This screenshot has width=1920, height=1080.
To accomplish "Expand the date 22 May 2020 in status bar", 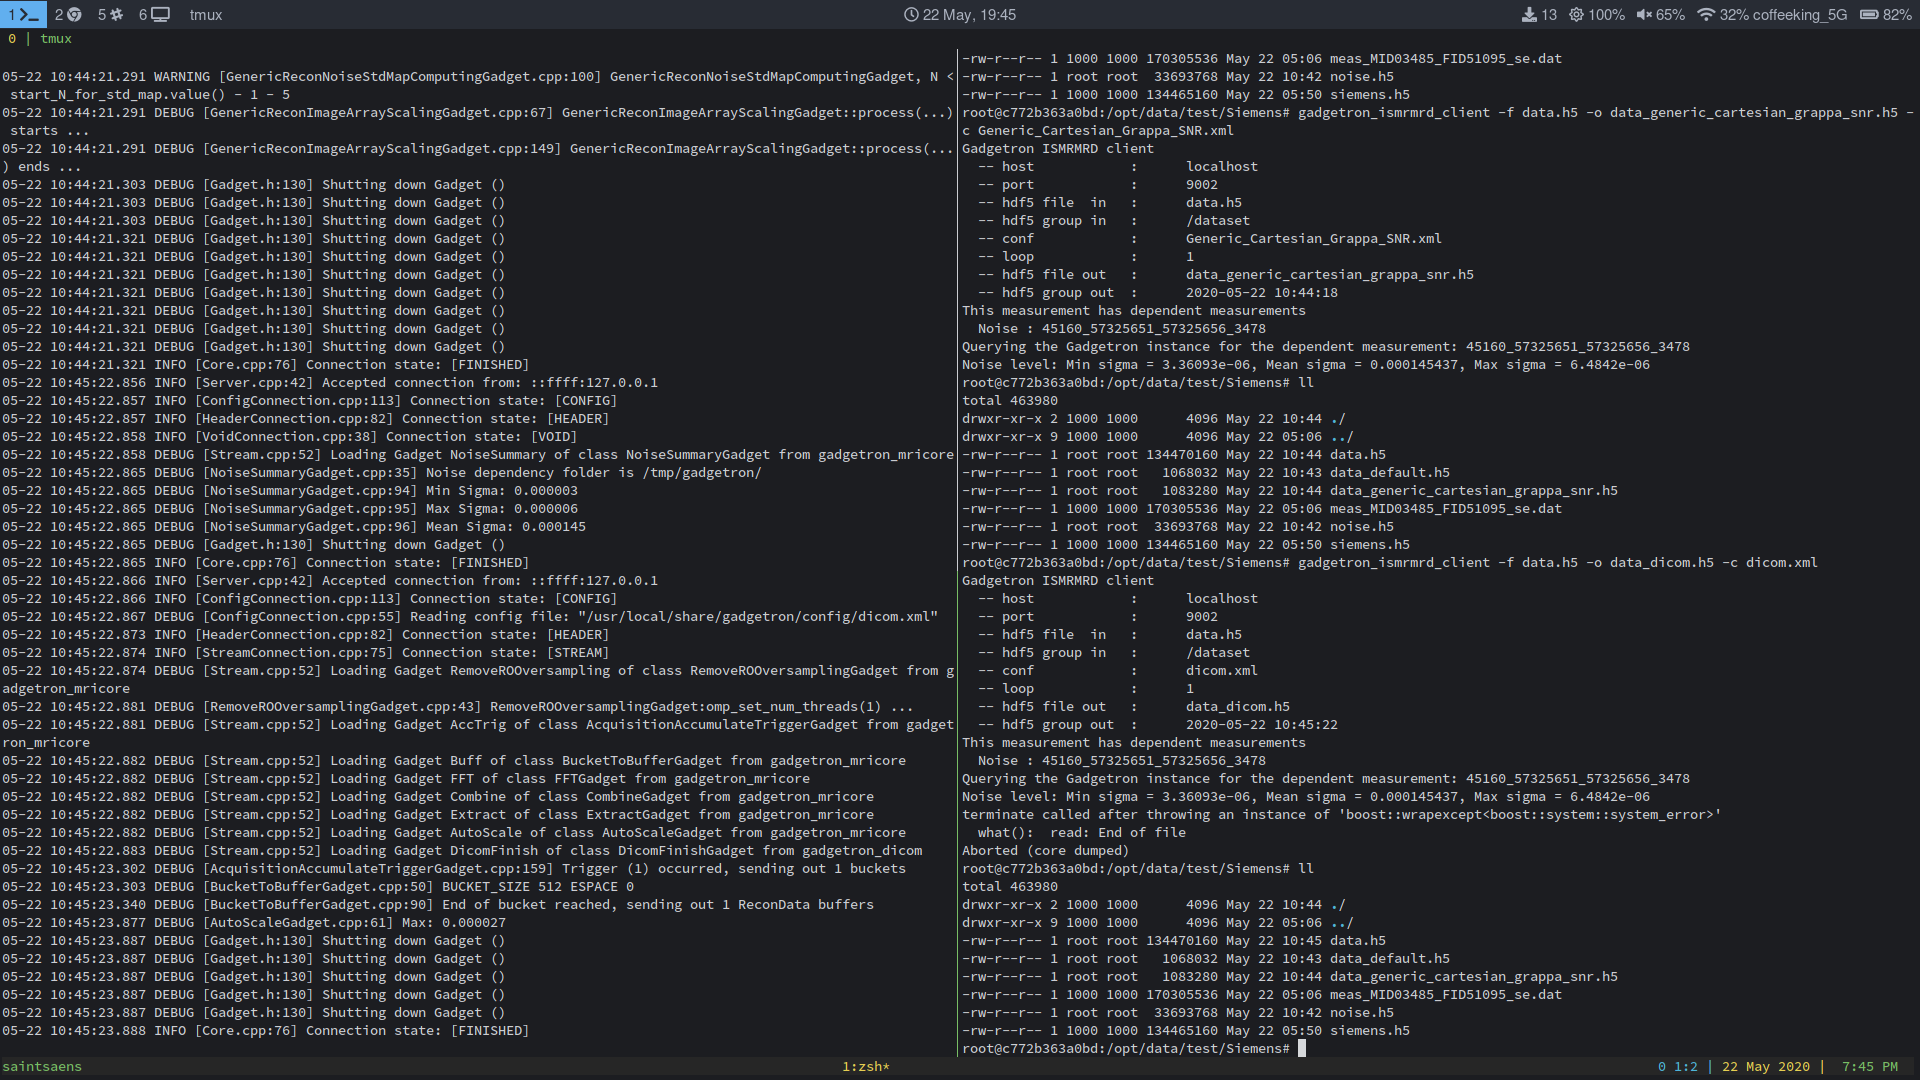I will point(1764,1066).
